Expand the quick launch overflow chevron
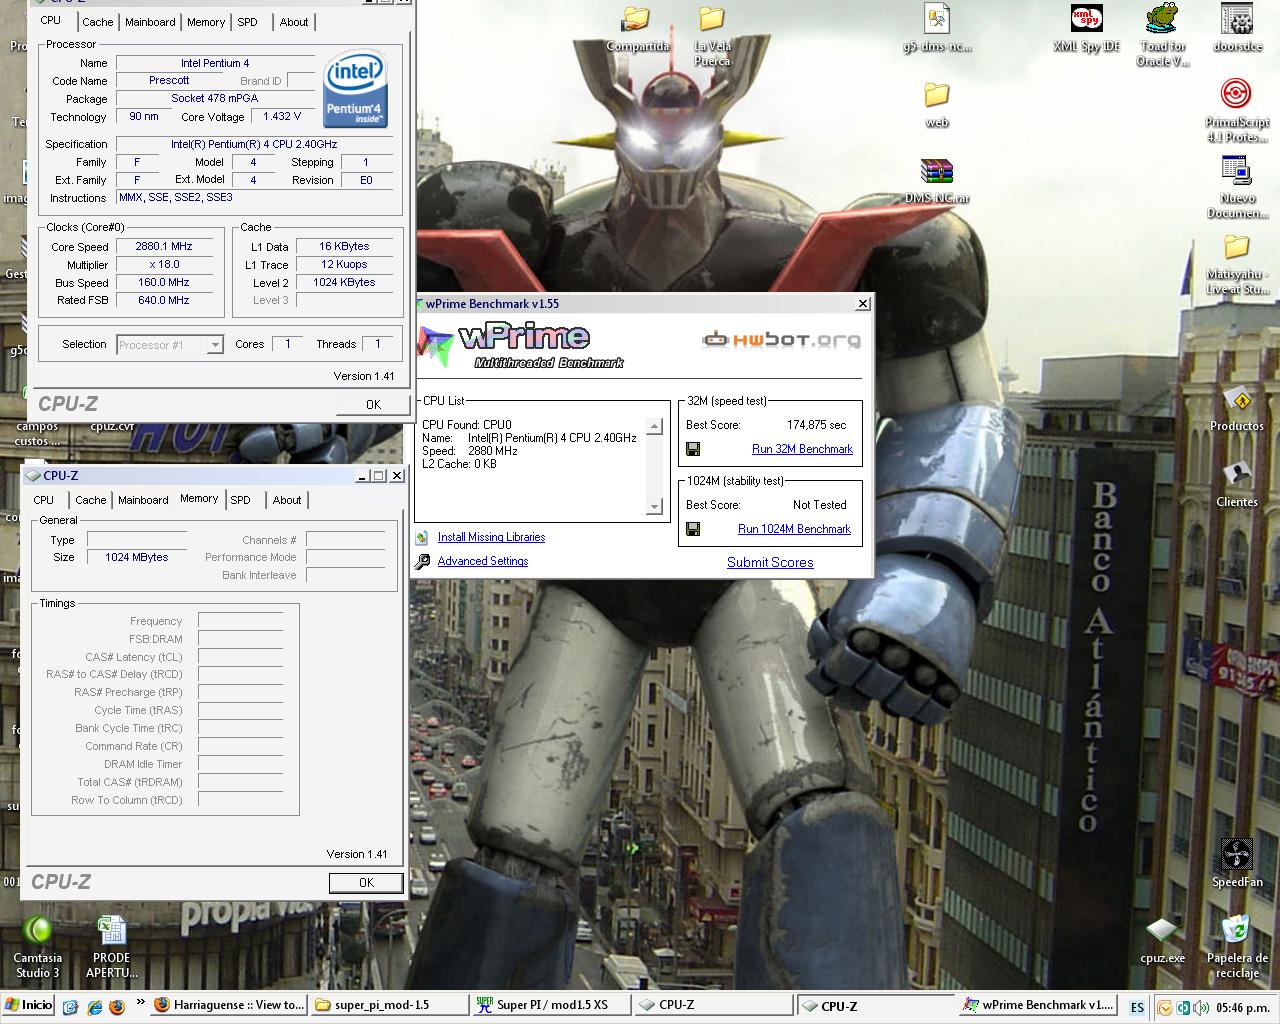The width and height of the screenshot is (1280, 1024). click(140, 1003)
